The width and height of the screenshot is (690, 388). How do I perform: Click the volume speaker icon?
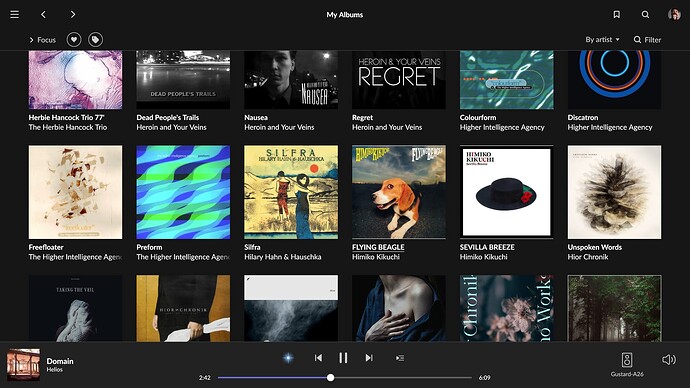click(x=668, y=359)
